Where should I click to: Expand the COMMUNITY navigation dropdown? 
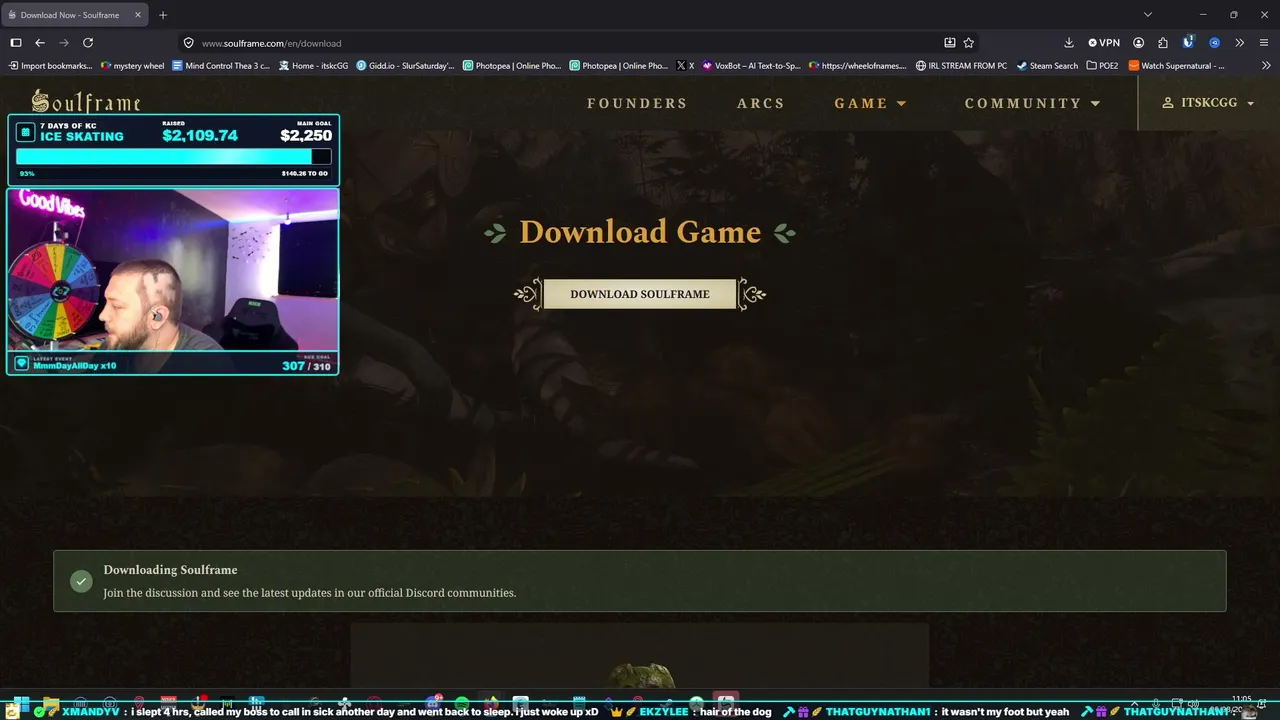[1032, 103]
